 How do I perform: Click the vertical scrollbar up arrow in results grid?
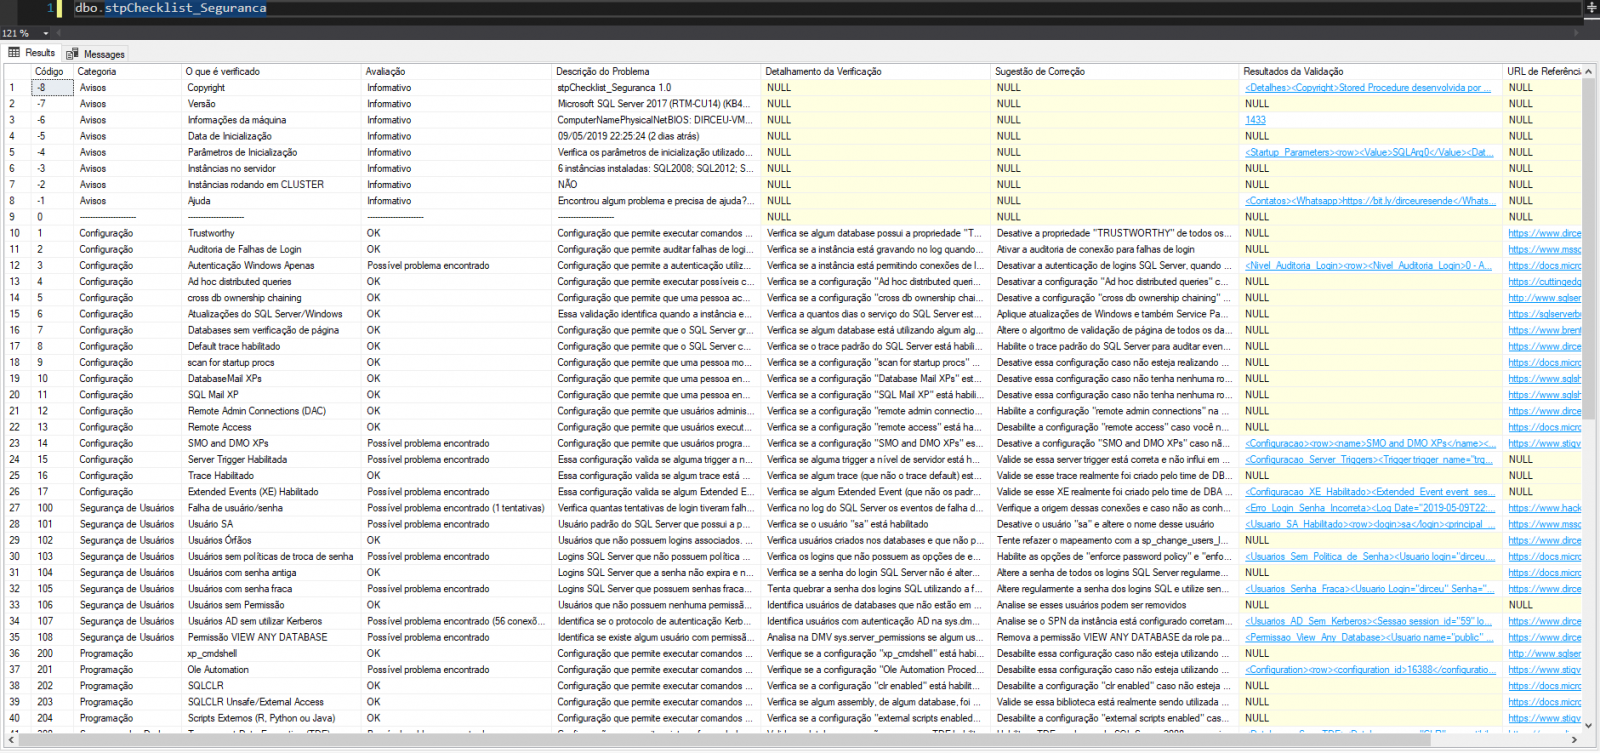click(1589, 71)
